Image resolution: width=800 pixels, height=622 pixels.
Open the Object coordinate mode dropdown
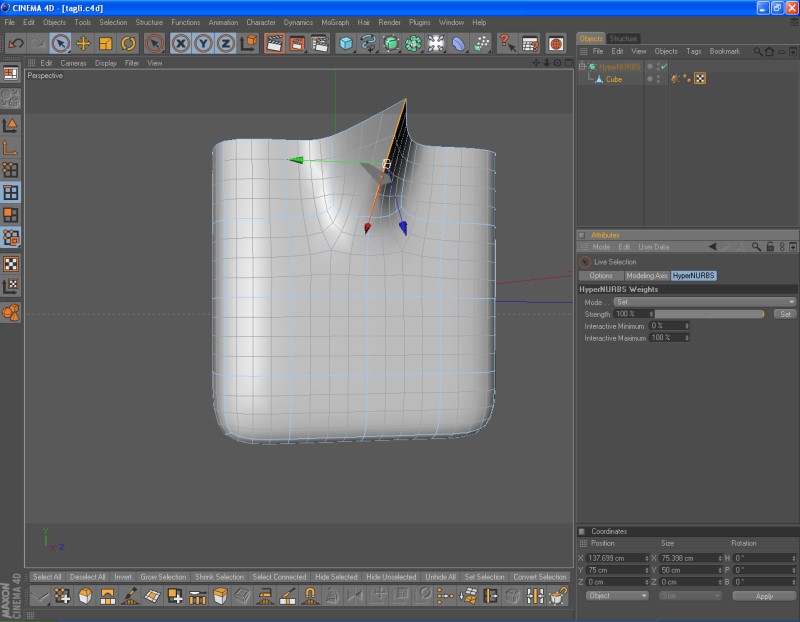click(617, 596)
